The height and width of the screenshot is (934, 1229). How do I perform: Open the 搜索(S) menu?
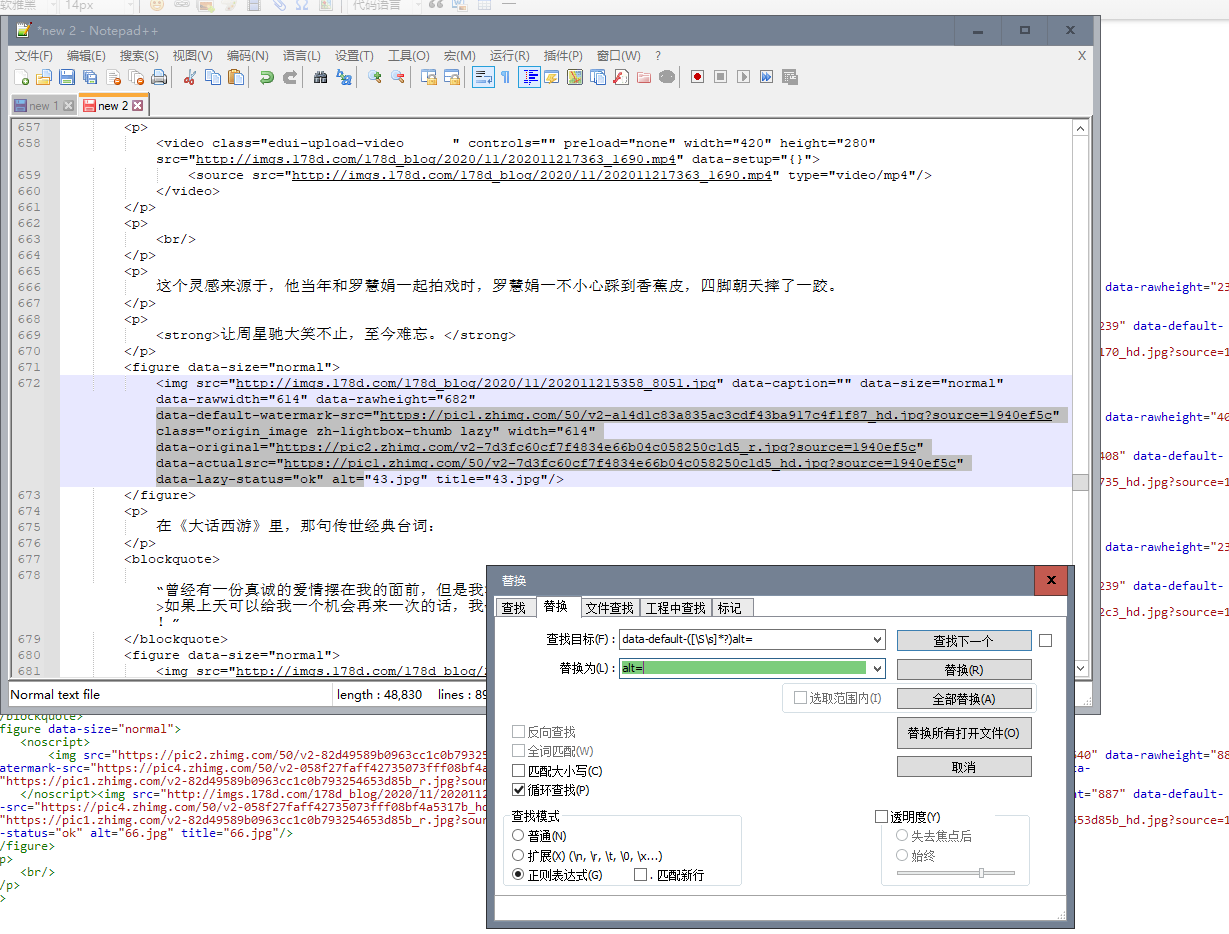coord(139,56)
